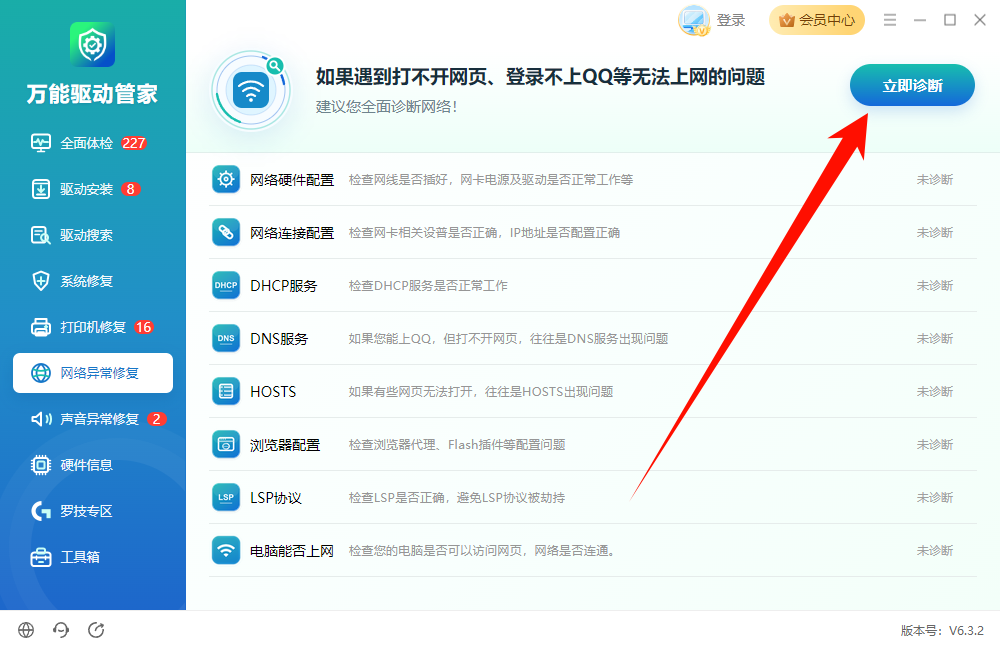Select the HOSTS label

[x=273, y=392]
